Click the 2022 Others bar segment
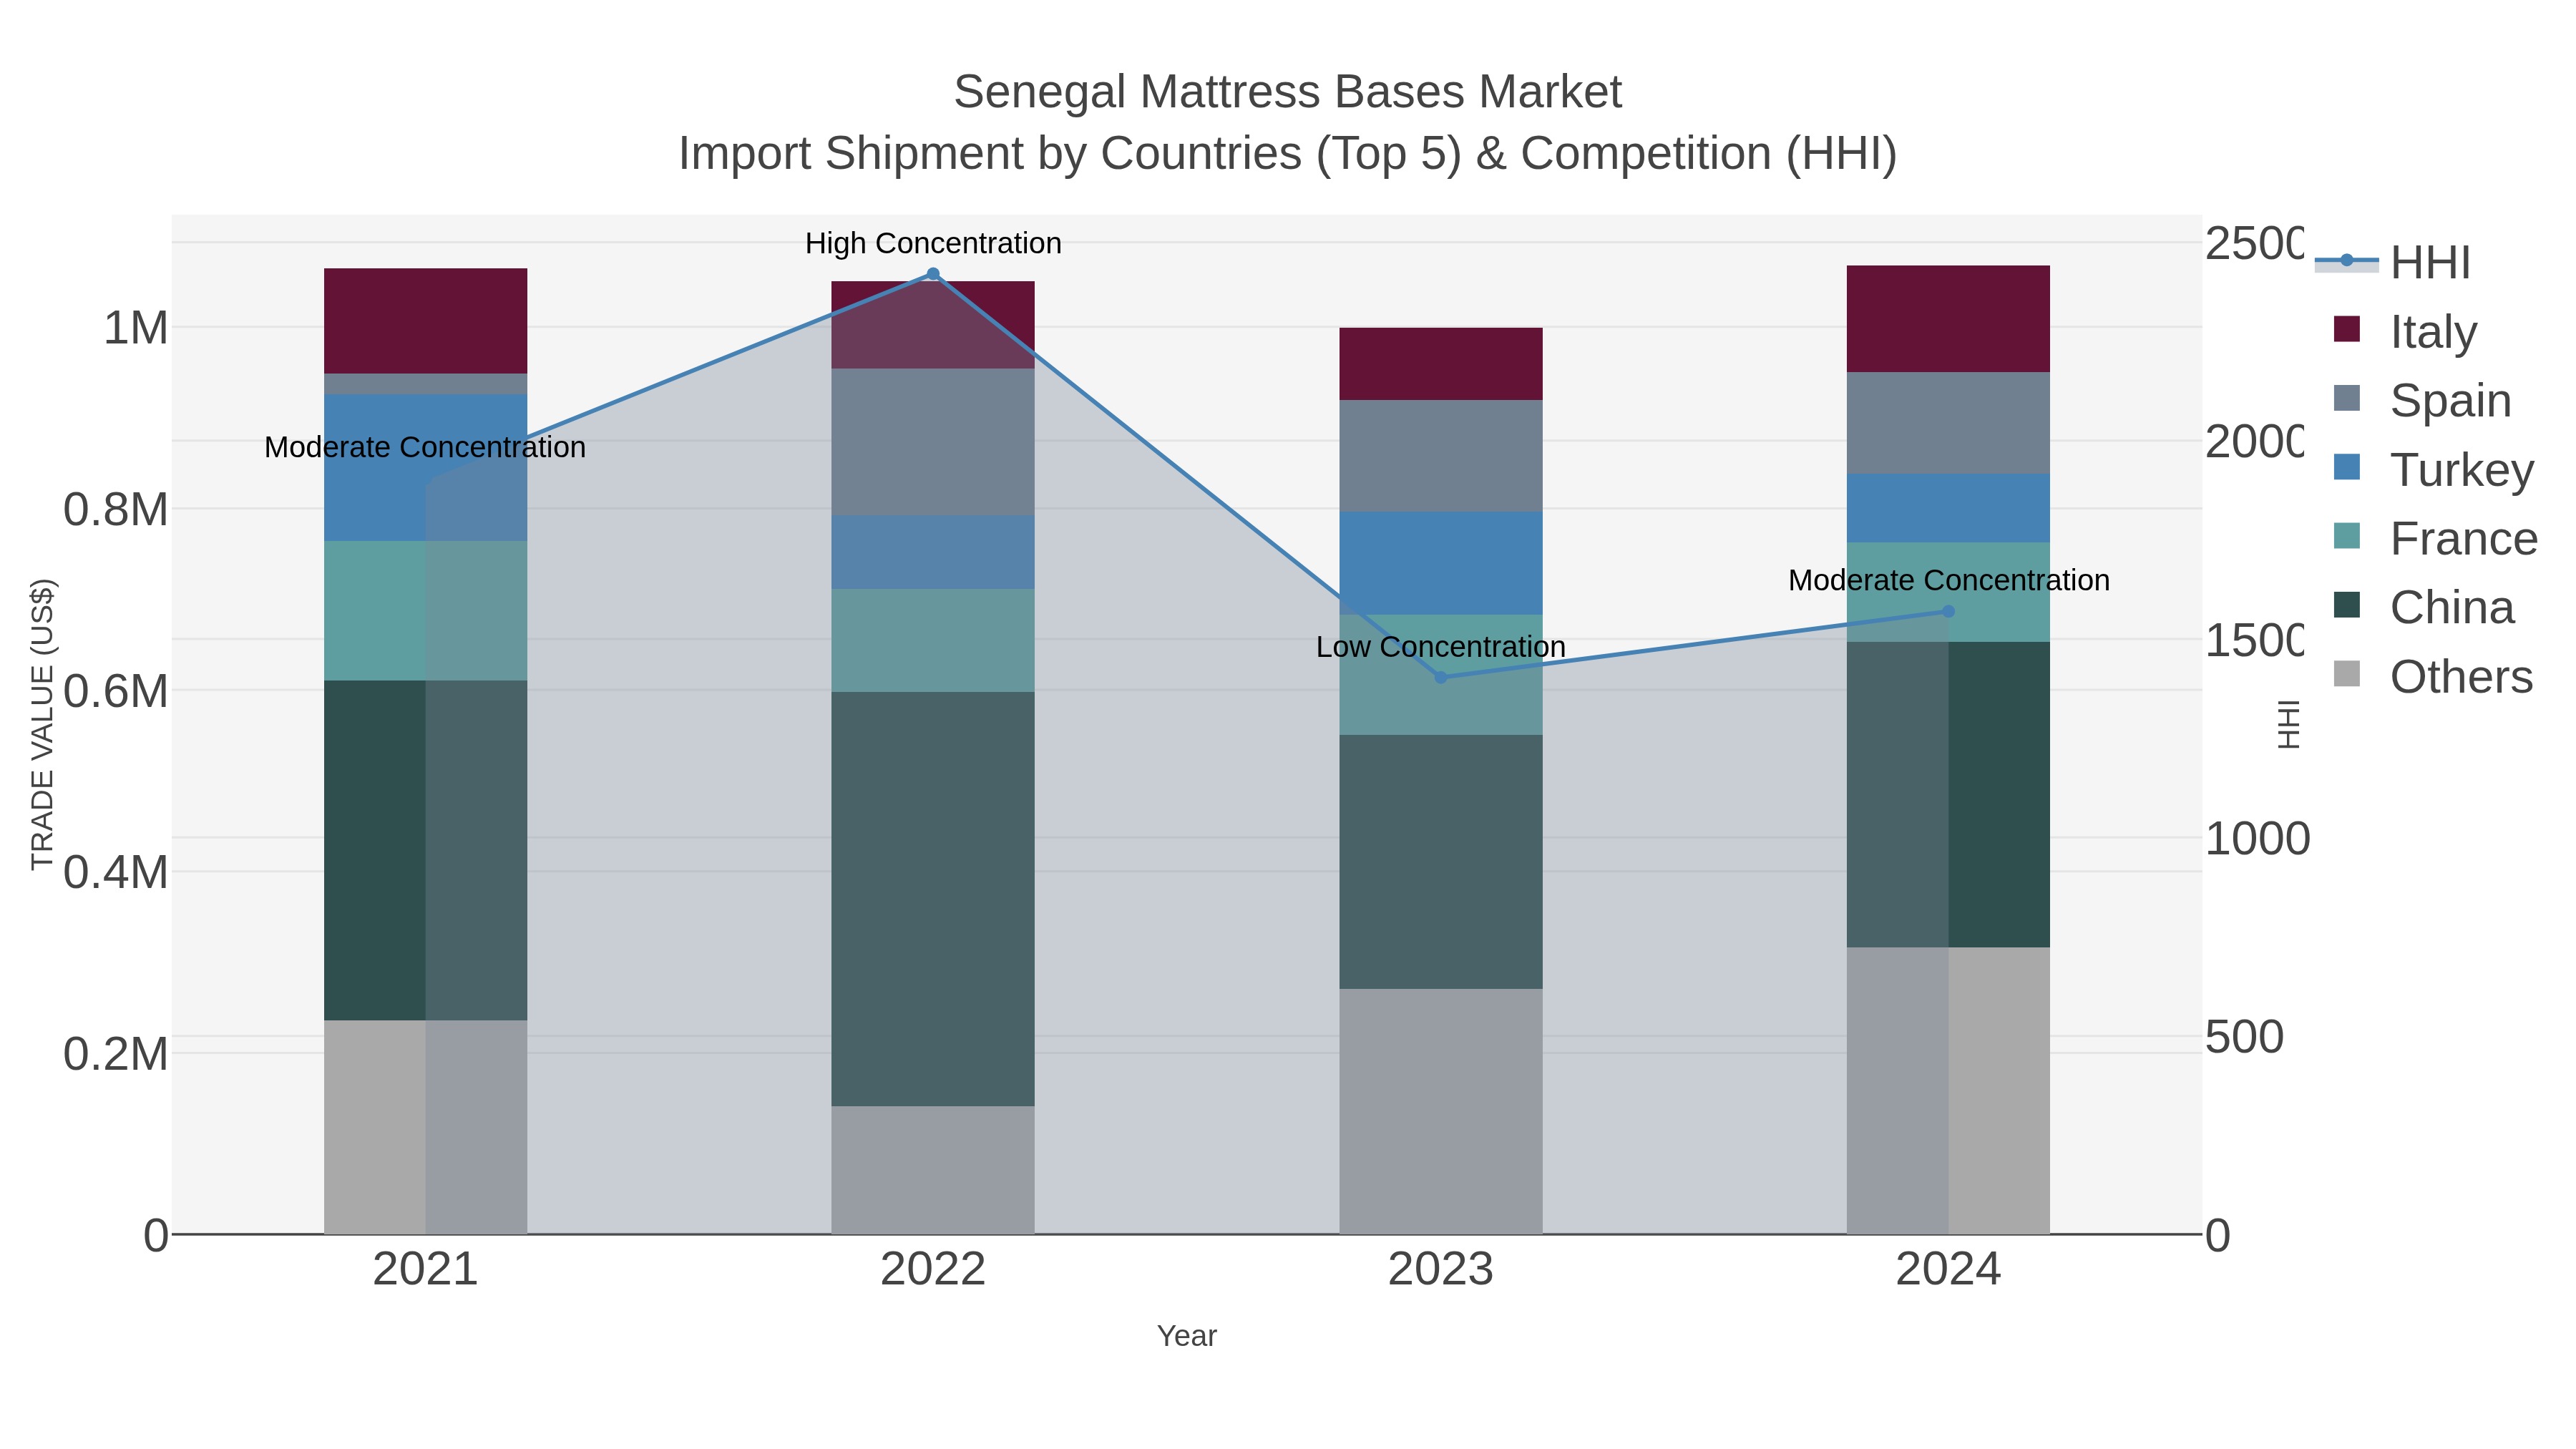This screenshot has width=2576, height=1449. [933, 1170]
